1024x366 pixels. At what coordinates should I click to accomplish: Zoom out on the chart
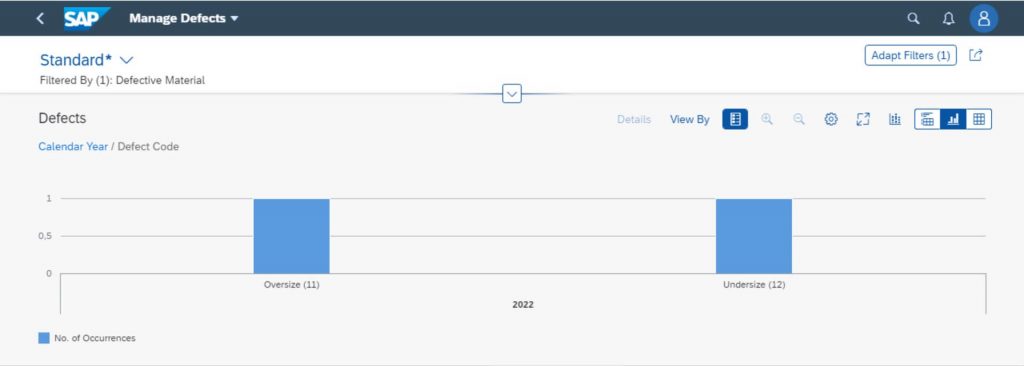[x=799, y=119]
